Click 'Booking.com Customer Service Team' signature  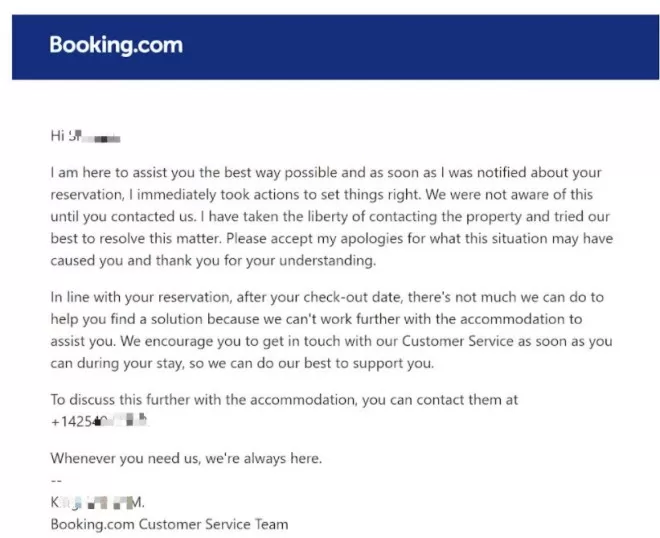pyautogui.click(x=169, y=525)
